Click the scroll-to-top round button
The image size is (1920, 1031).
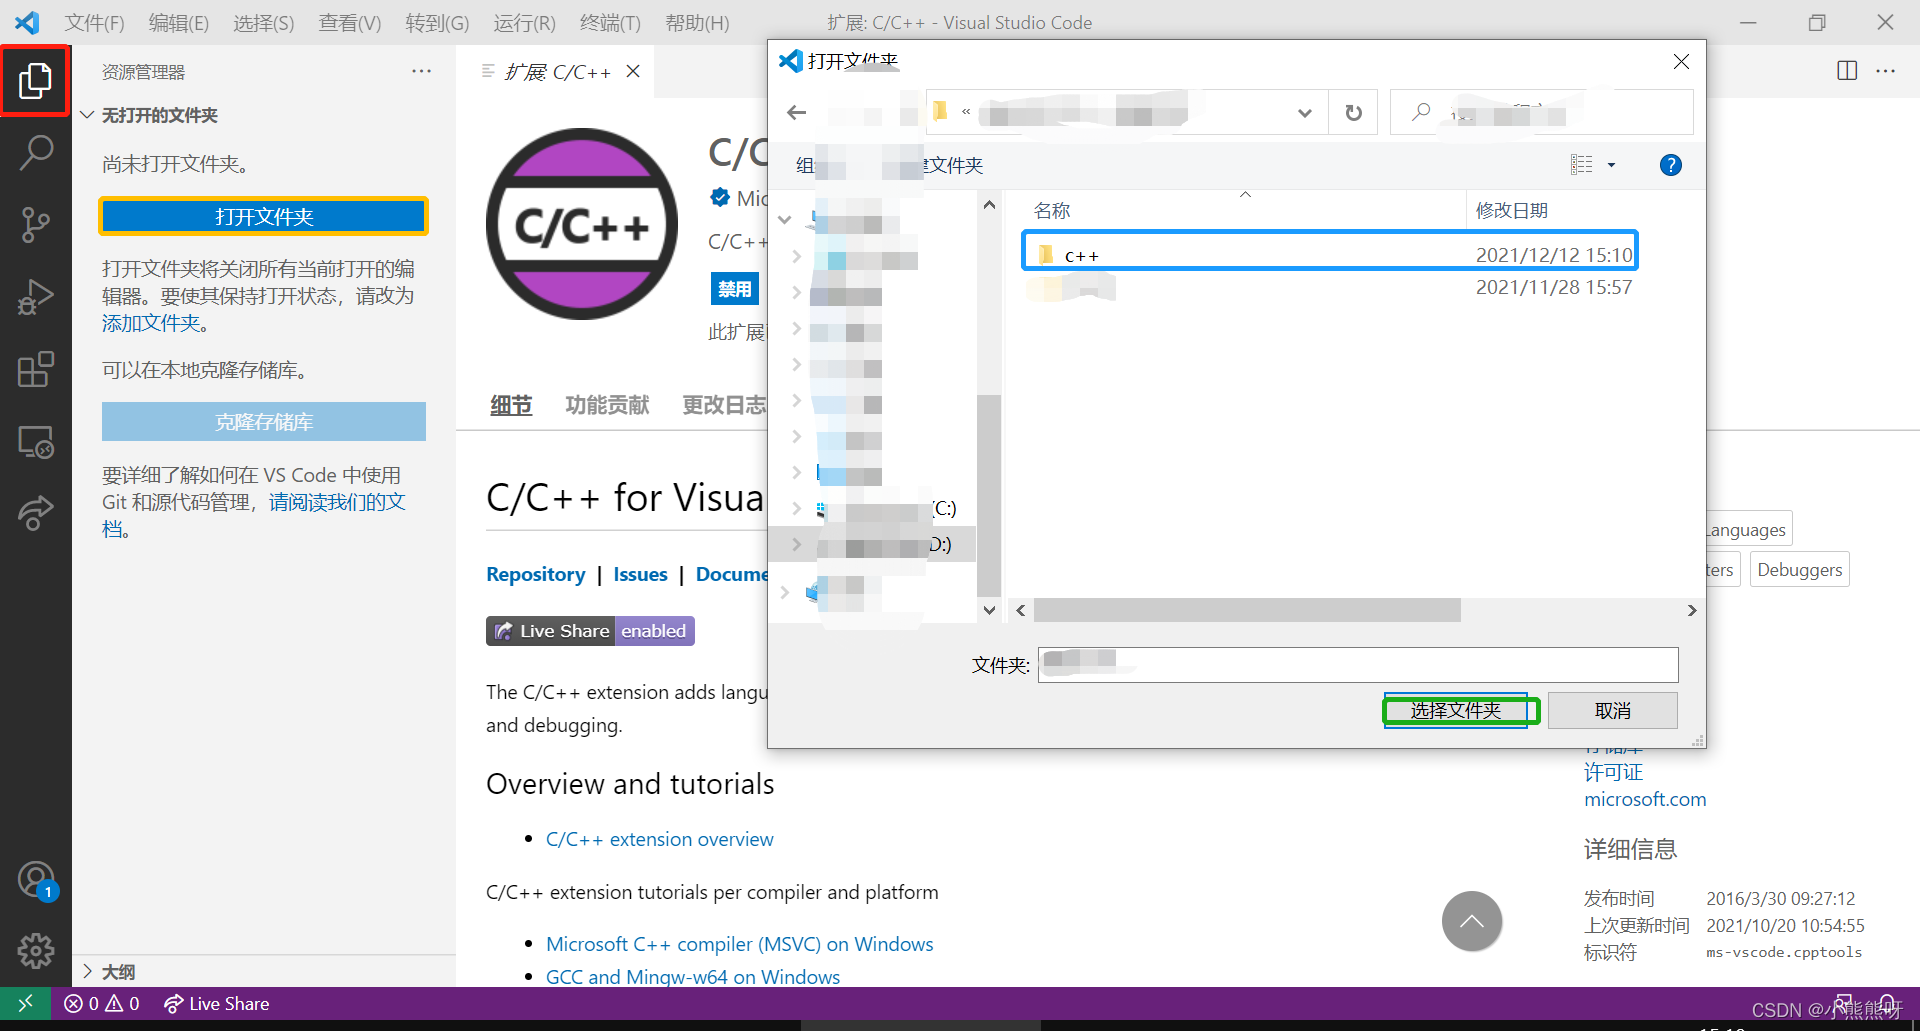1471,921
